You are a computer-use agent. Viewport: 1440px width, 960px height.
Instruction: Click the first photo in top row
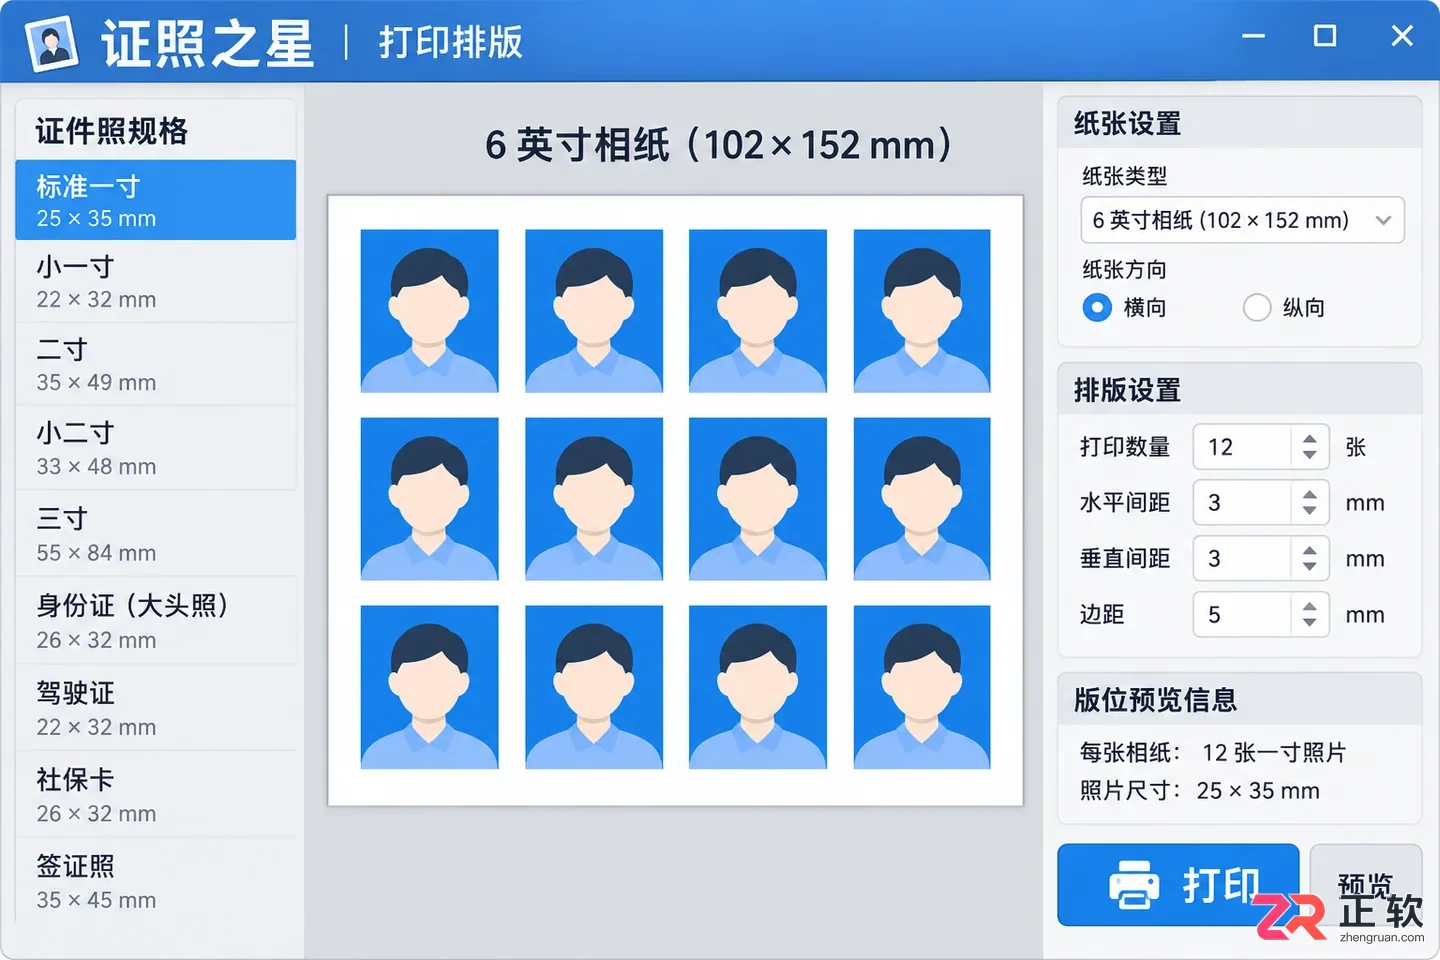(x=429, y=311)
